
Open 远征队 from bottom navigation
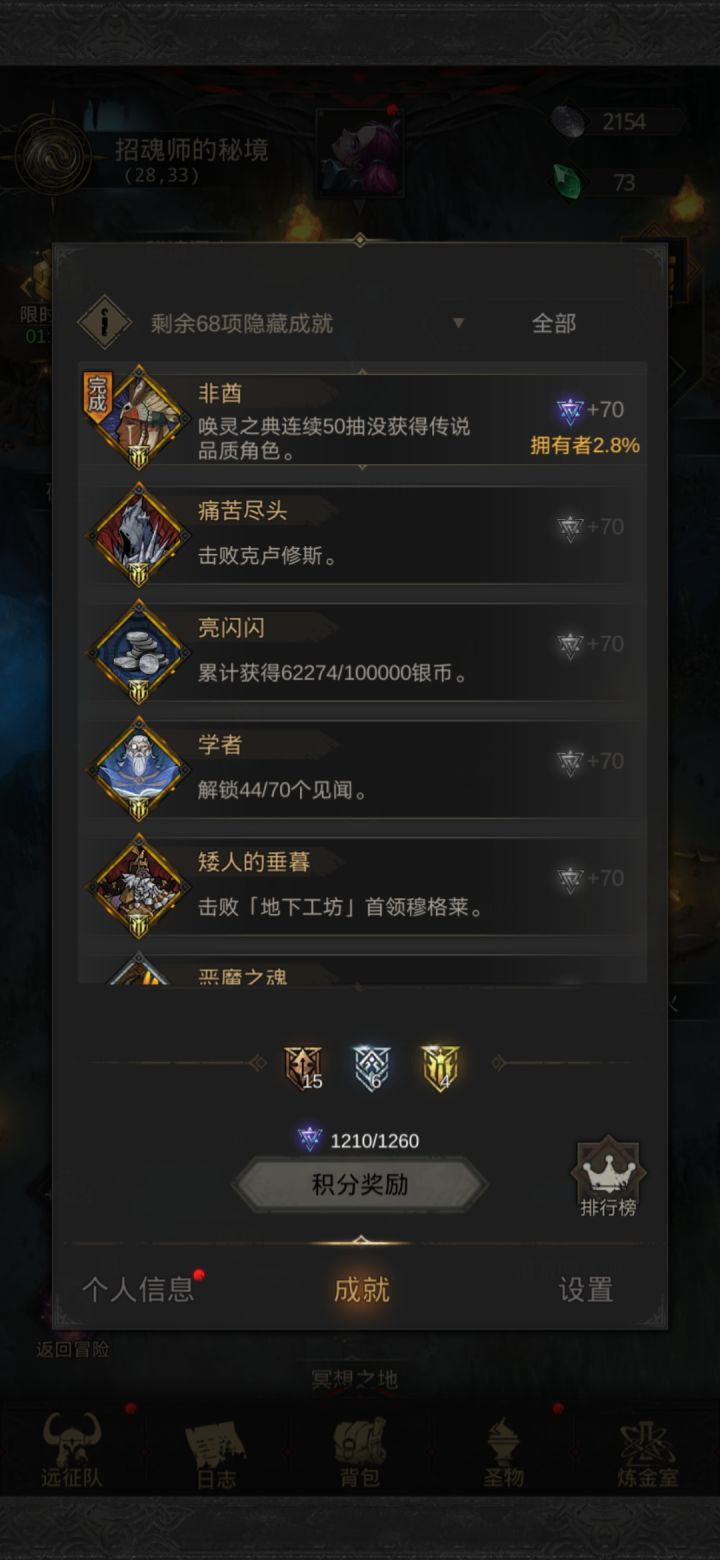coord(72,1450)
